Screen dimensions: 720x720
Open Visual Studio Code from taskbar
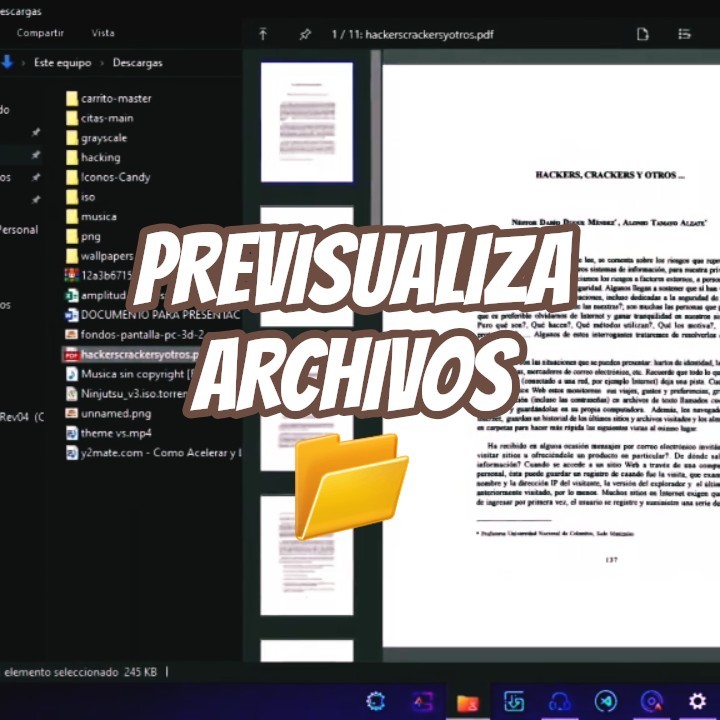[x=606, y=701]
